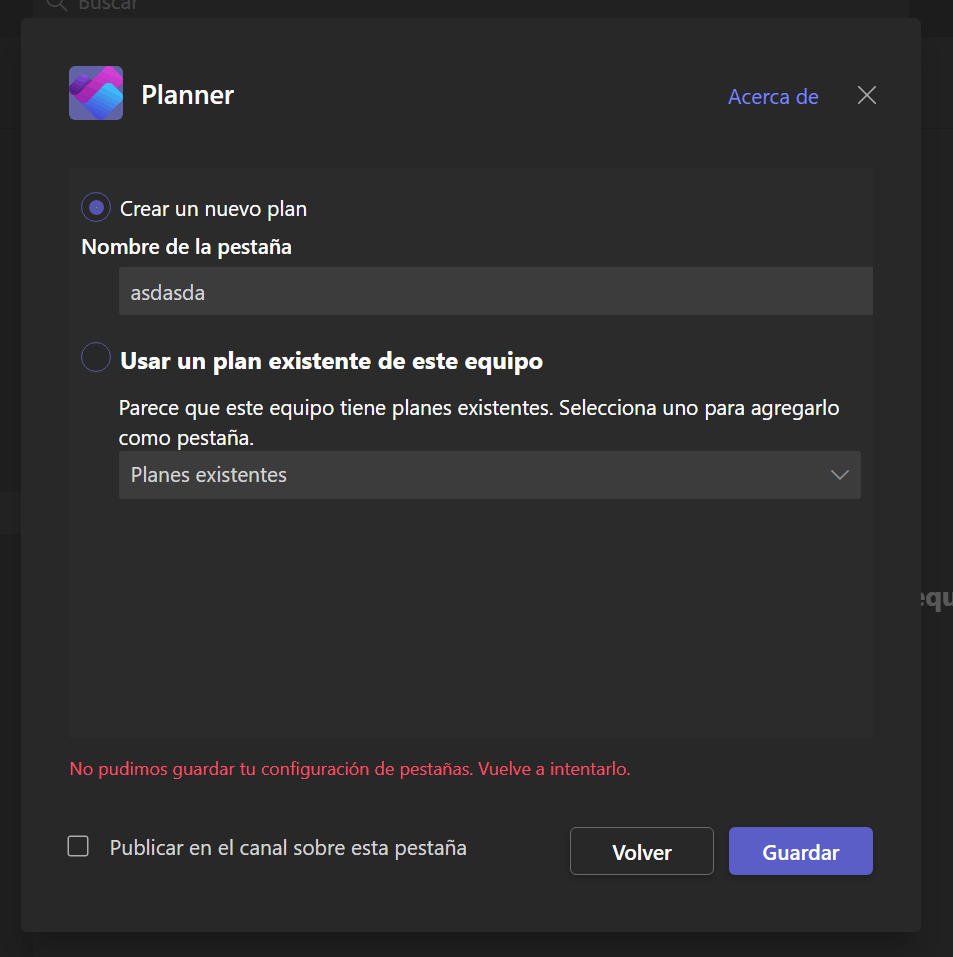Screen dimensions: 953x957
Task: Click the red error message about saving tabs
Action: point(350,768)
